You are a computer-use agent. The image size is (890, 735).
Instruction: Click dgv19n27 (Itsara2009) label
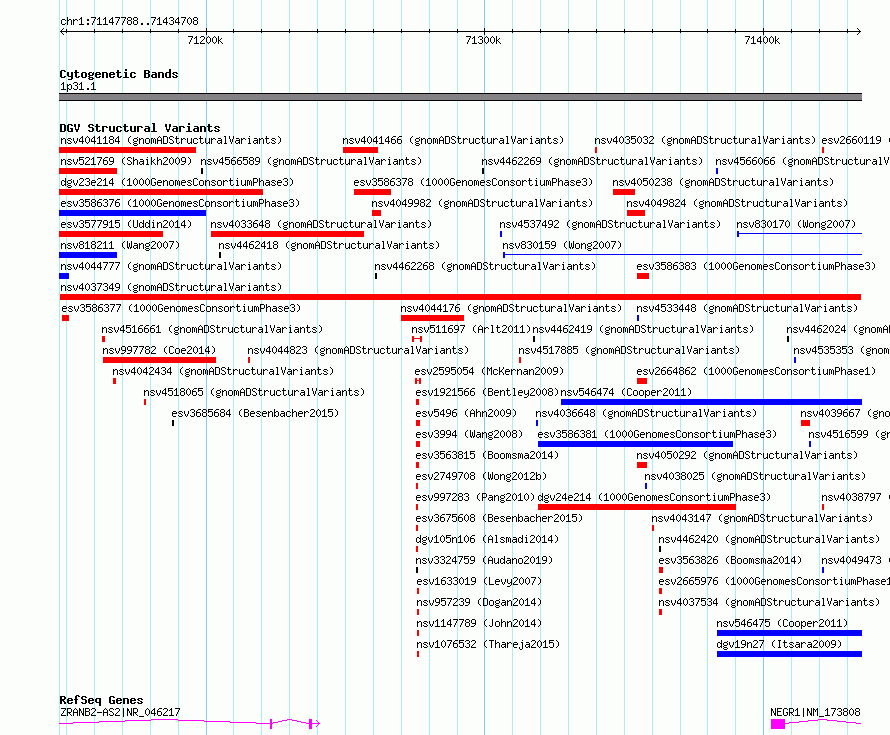pyautogui.click(x=779, y=644)
